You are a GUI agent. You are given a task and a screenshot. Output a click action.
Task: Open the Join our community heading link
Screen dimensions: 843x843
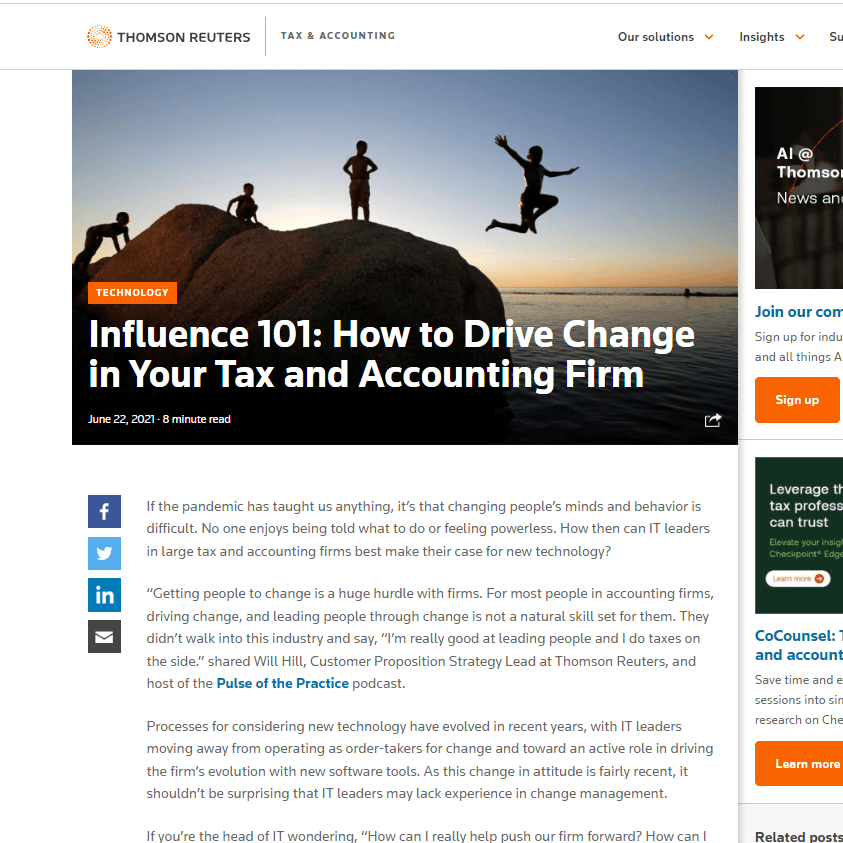(799, 312)
